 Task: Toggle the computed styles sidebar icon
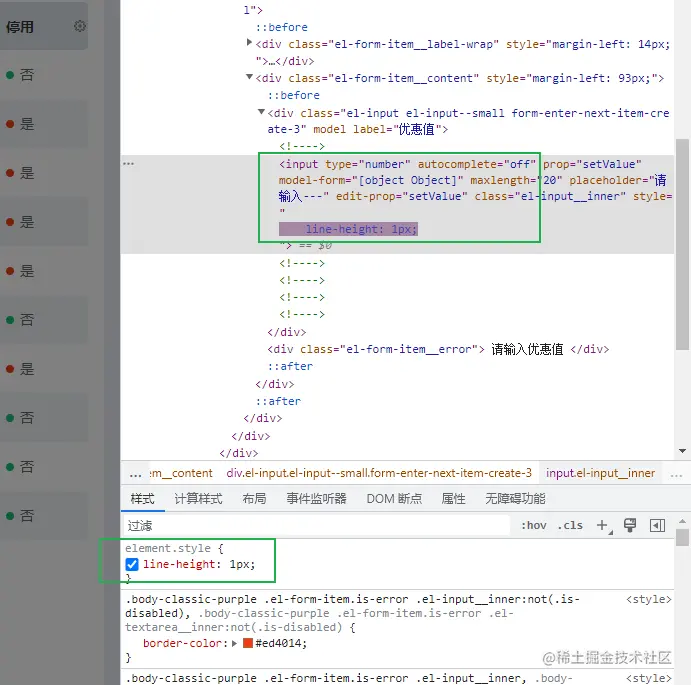click(x=657, y=525)
